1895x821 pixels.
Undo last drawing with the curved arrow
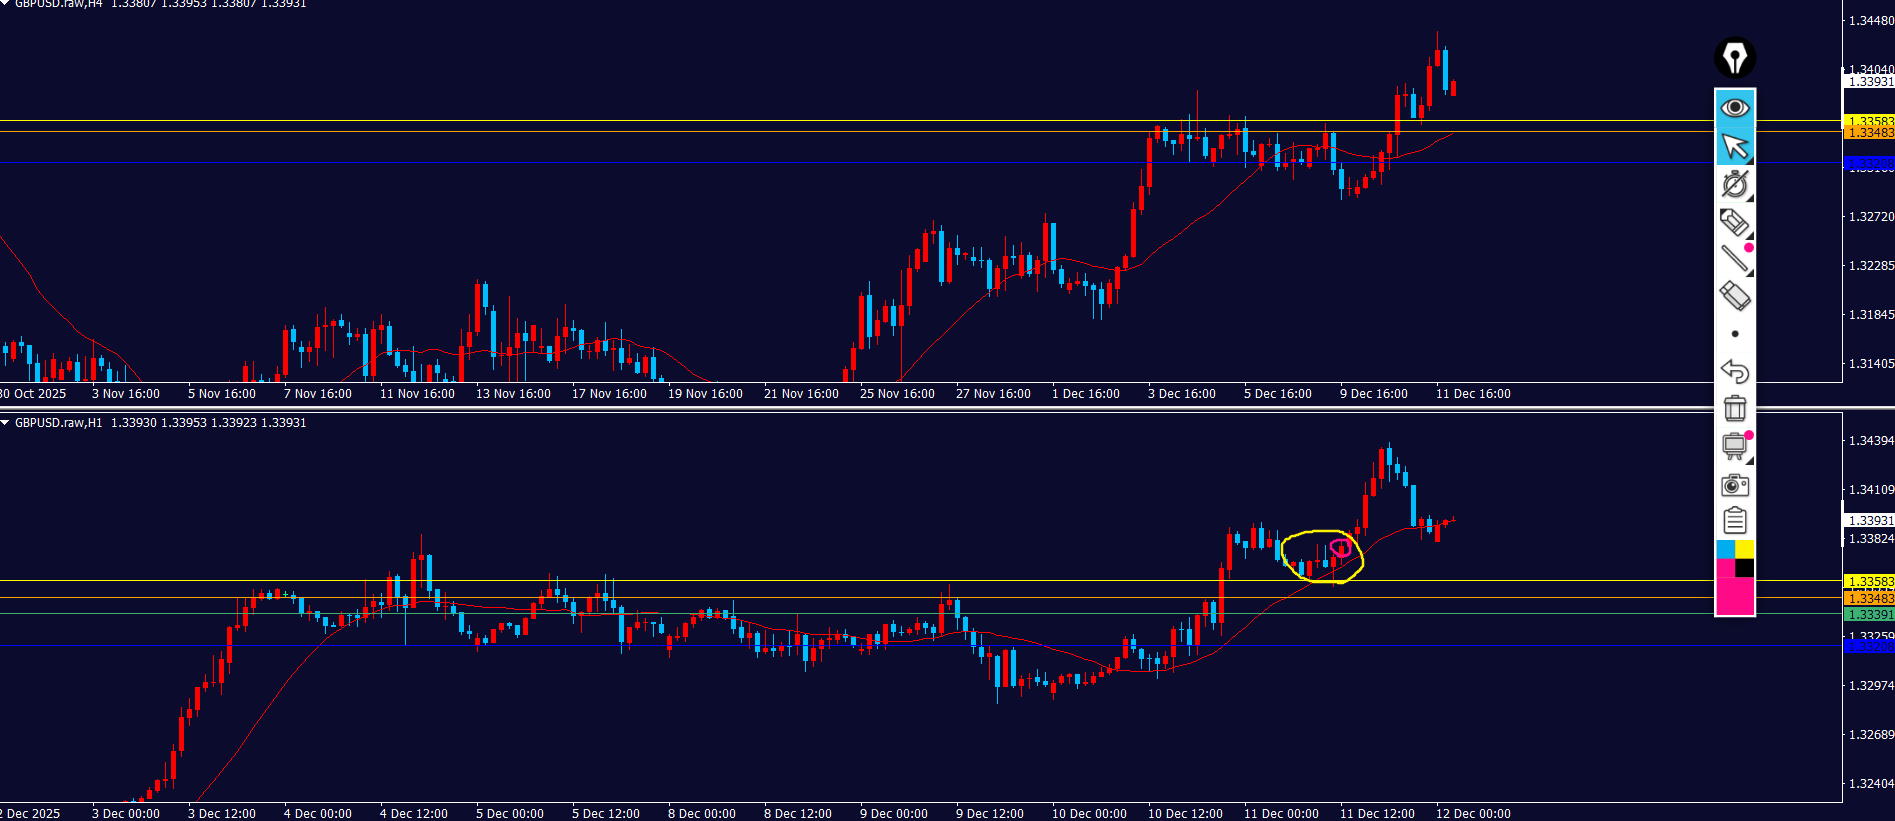[x=1734, y=371]
